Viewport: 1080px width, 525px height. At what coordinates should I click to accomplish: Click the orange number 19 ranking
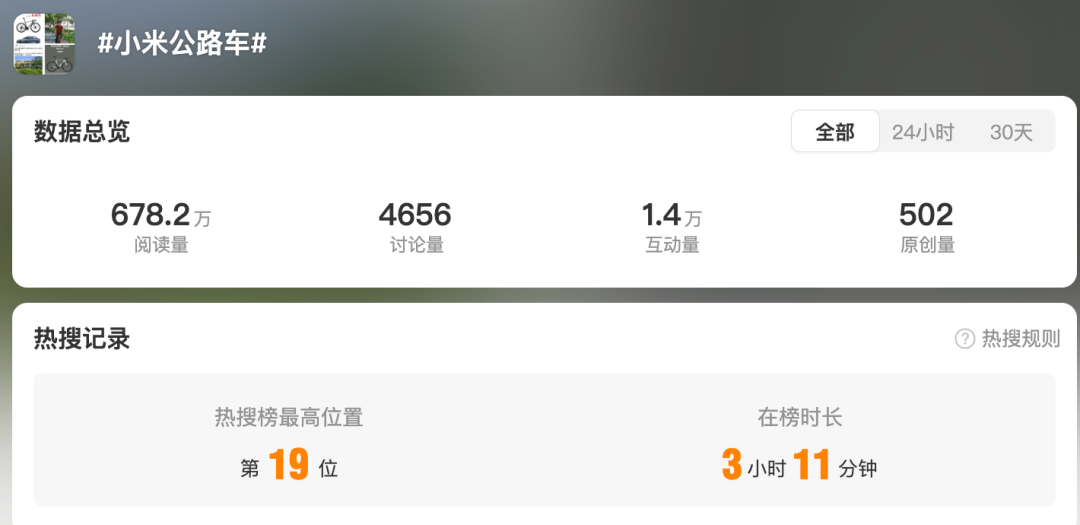pyautogui.click(x=289, y=465)
